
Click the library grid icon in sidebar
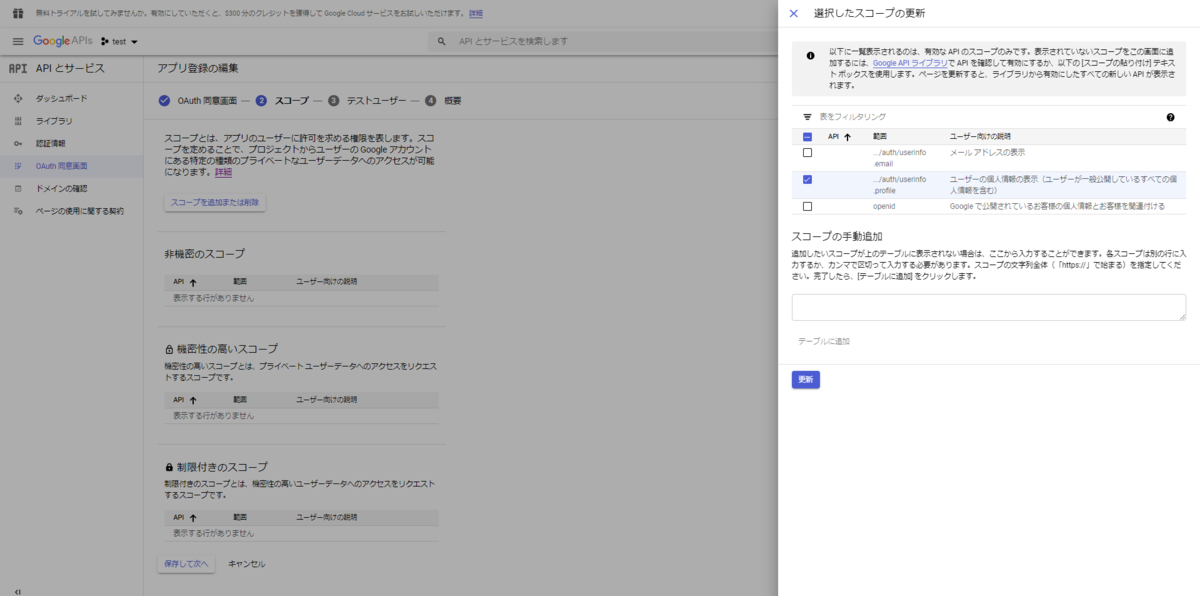click(17, 121)
